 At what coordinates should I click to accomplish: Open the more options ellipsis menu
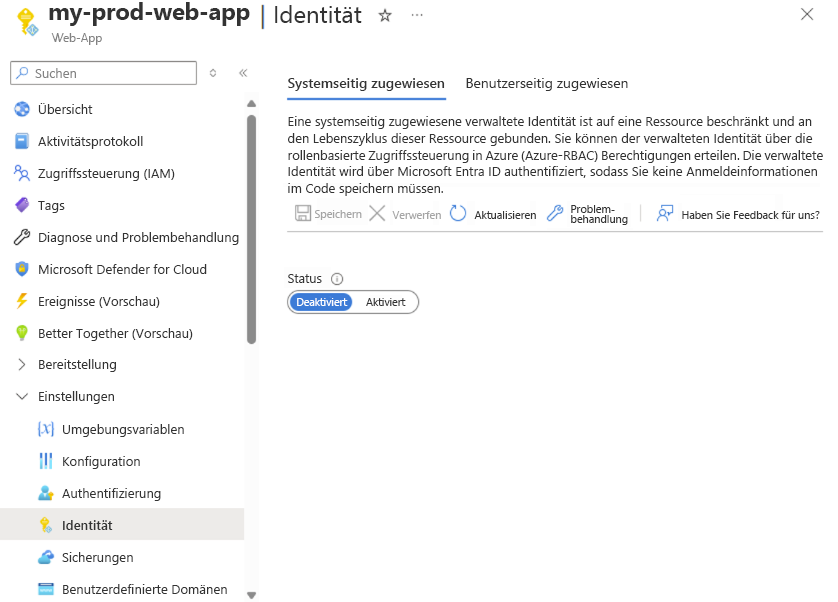click(417, 14)
